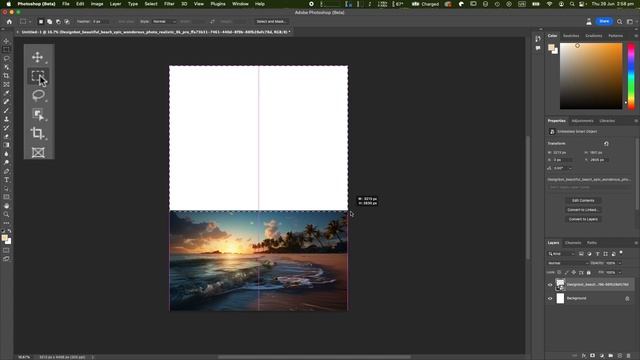
Task: Open the layer filter Kind dropdown
Action: [561, 254]
